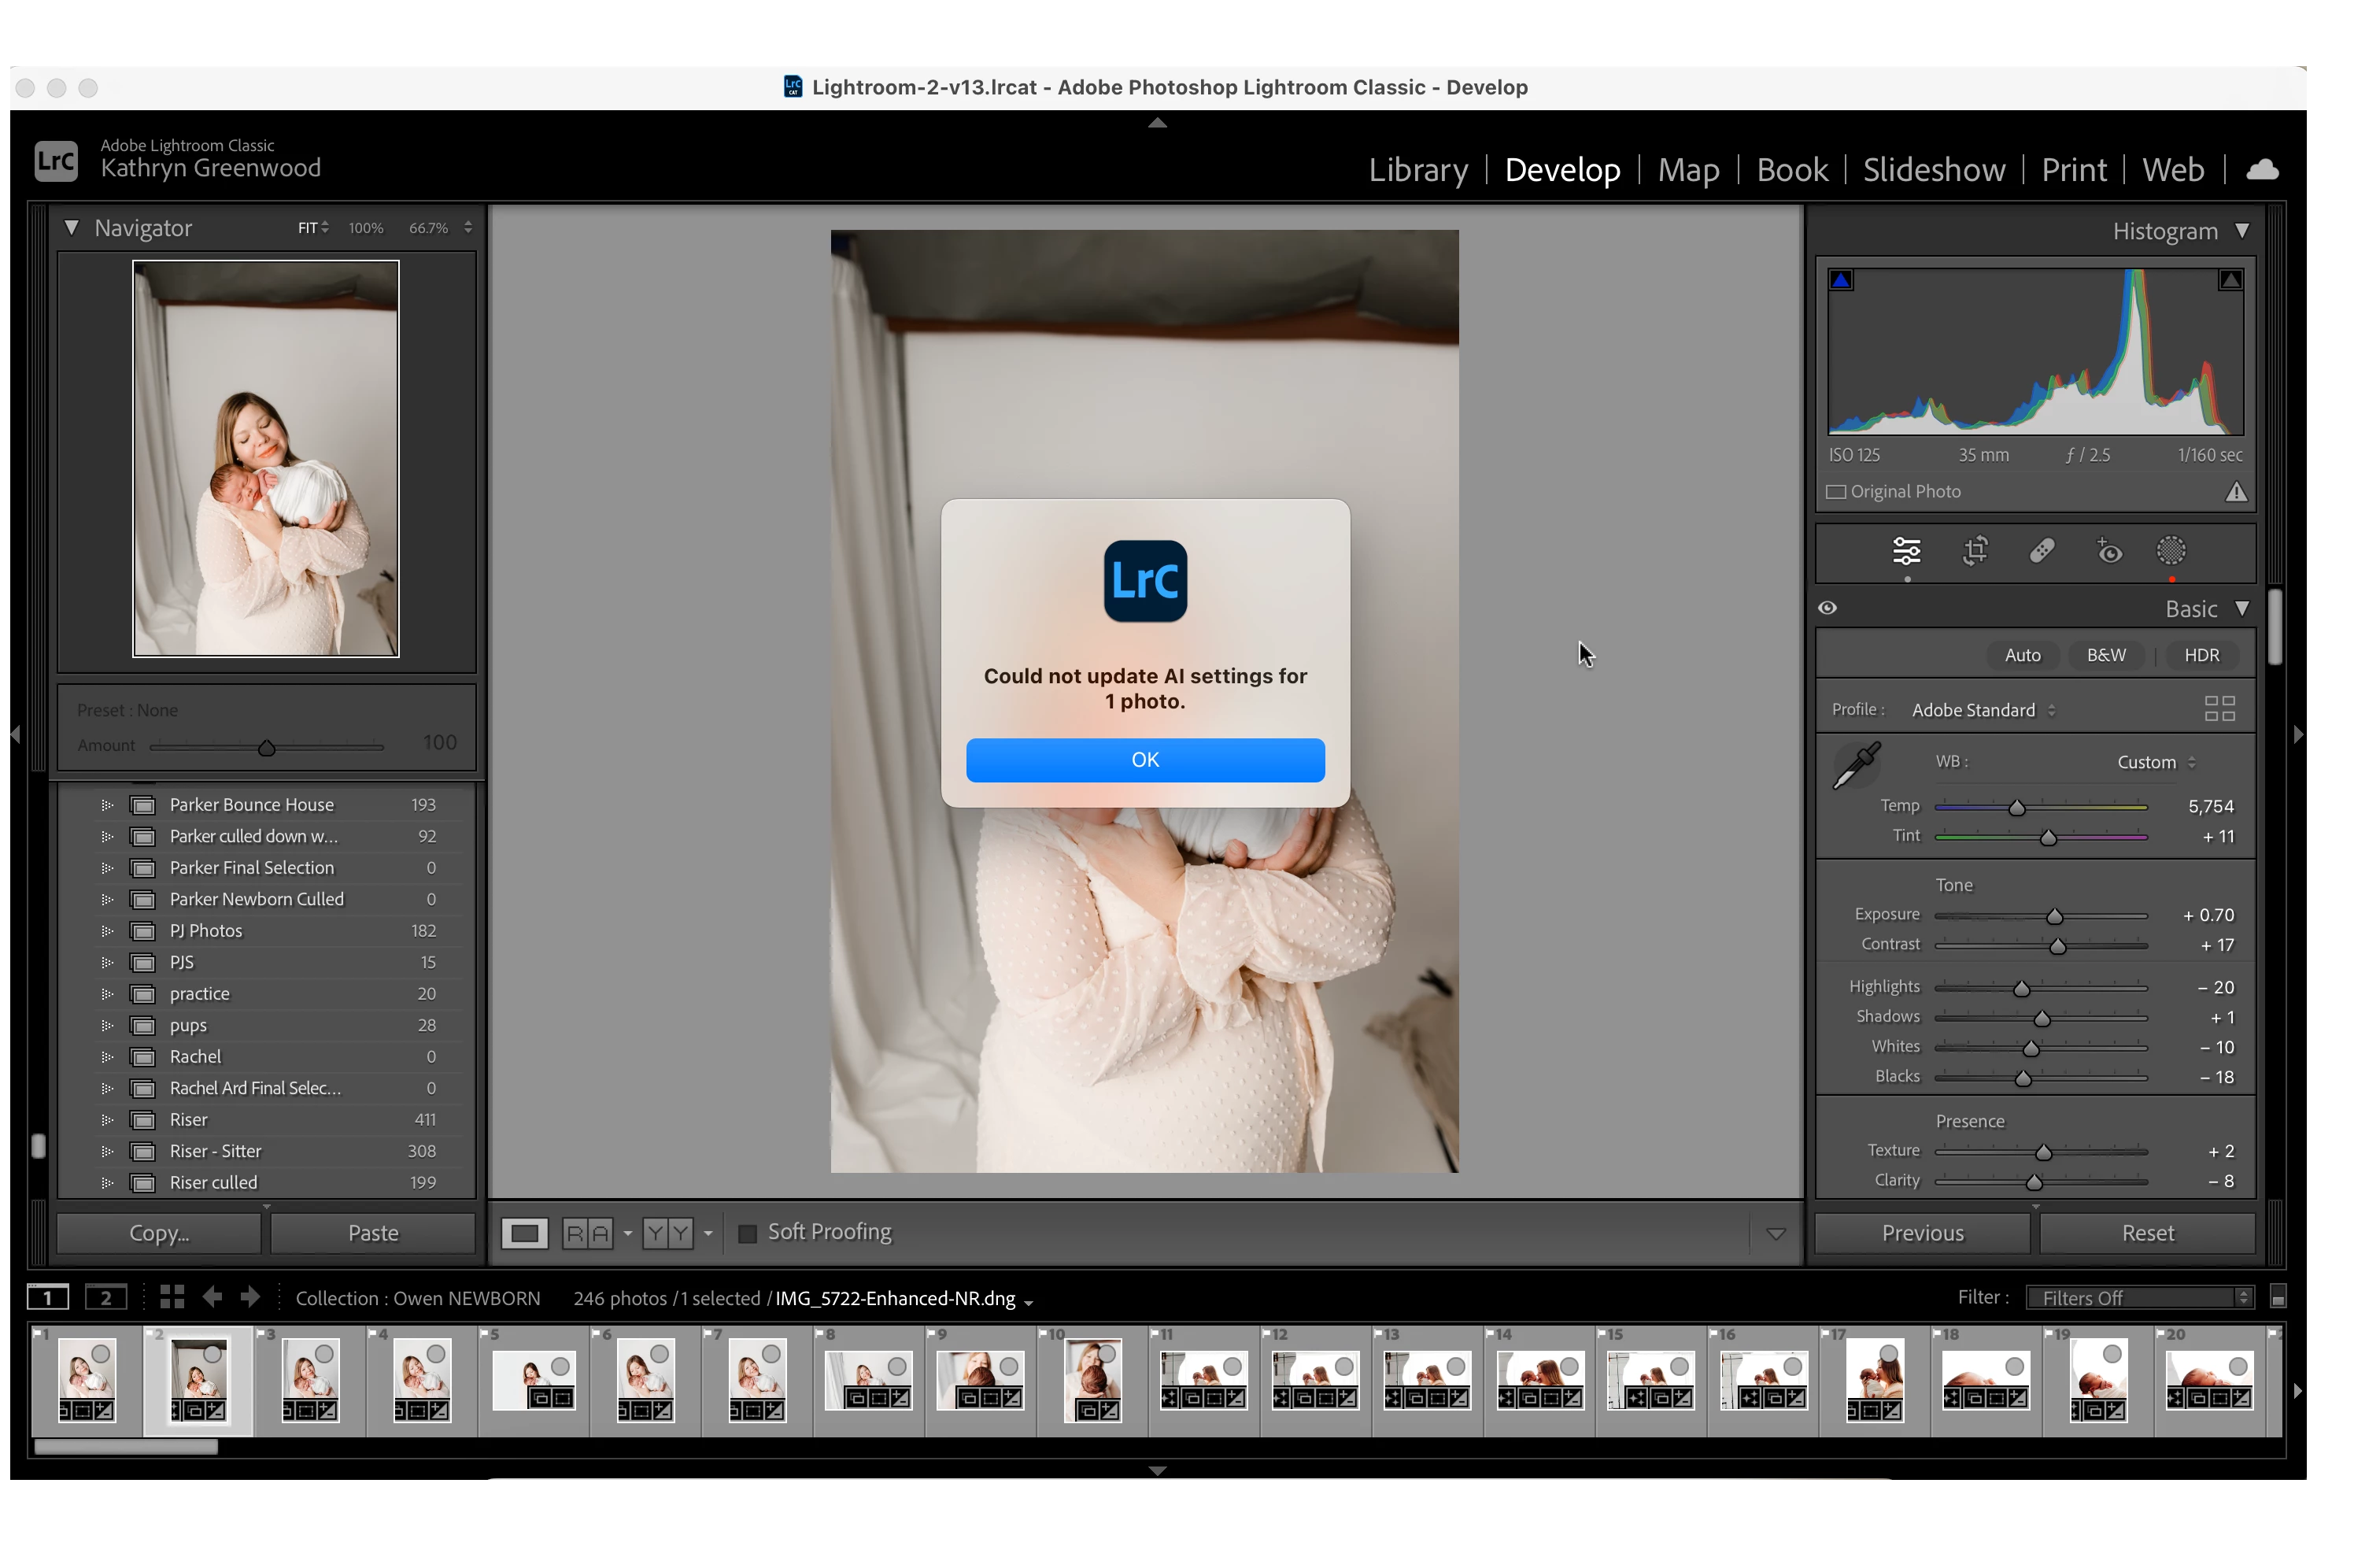Open the Filters Off dropdown
2380x1546 pixels.
2139,1297
